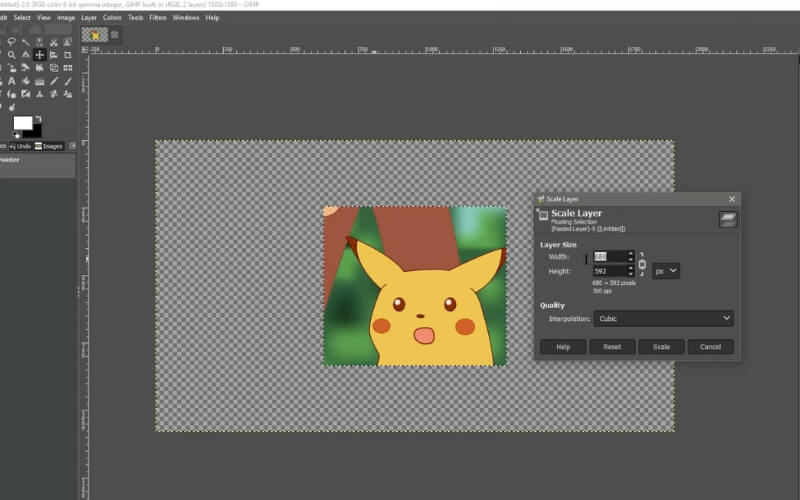Open the Filters menu
800x500 pixels.
click(158, 17)
